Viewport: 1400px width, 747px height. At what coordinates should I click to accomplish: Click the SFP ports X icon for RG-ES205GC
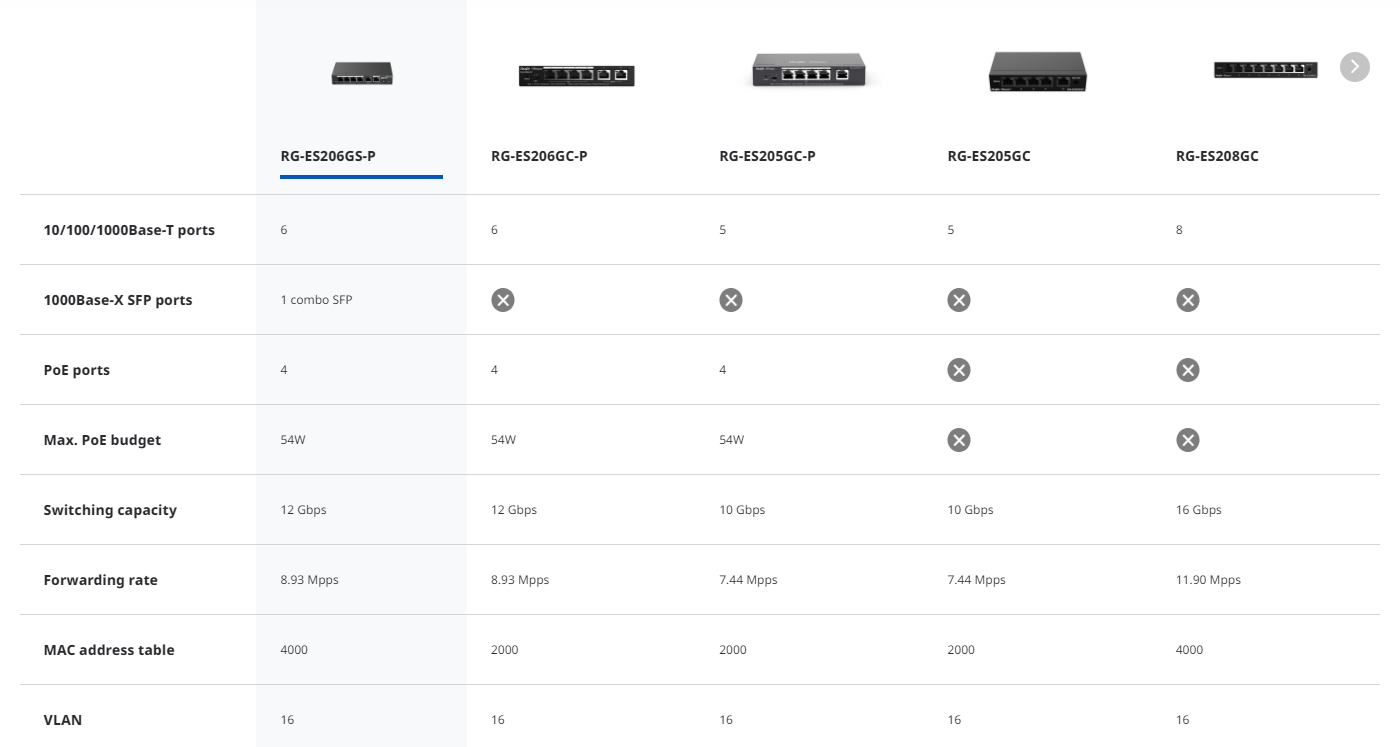(959, 300)
